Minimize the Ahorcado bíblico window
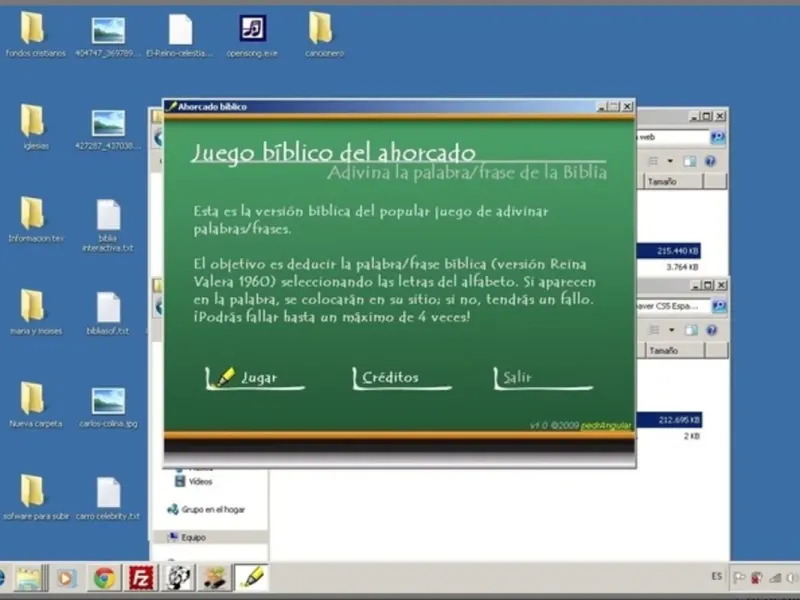Screen dimensions: 800x600 pyautogui.click(x=602, y=107)
